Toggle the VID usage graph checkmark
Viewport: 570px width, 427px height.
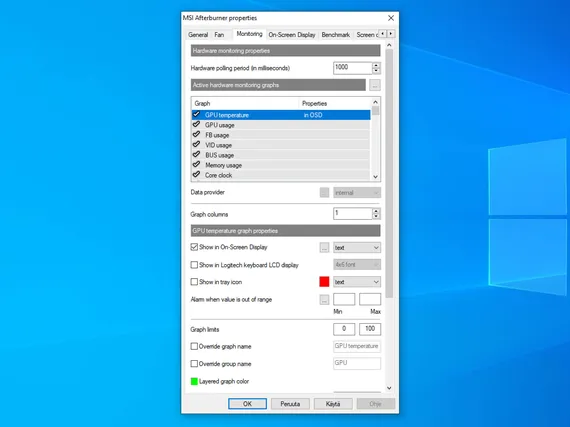click(x=196, y=145)
